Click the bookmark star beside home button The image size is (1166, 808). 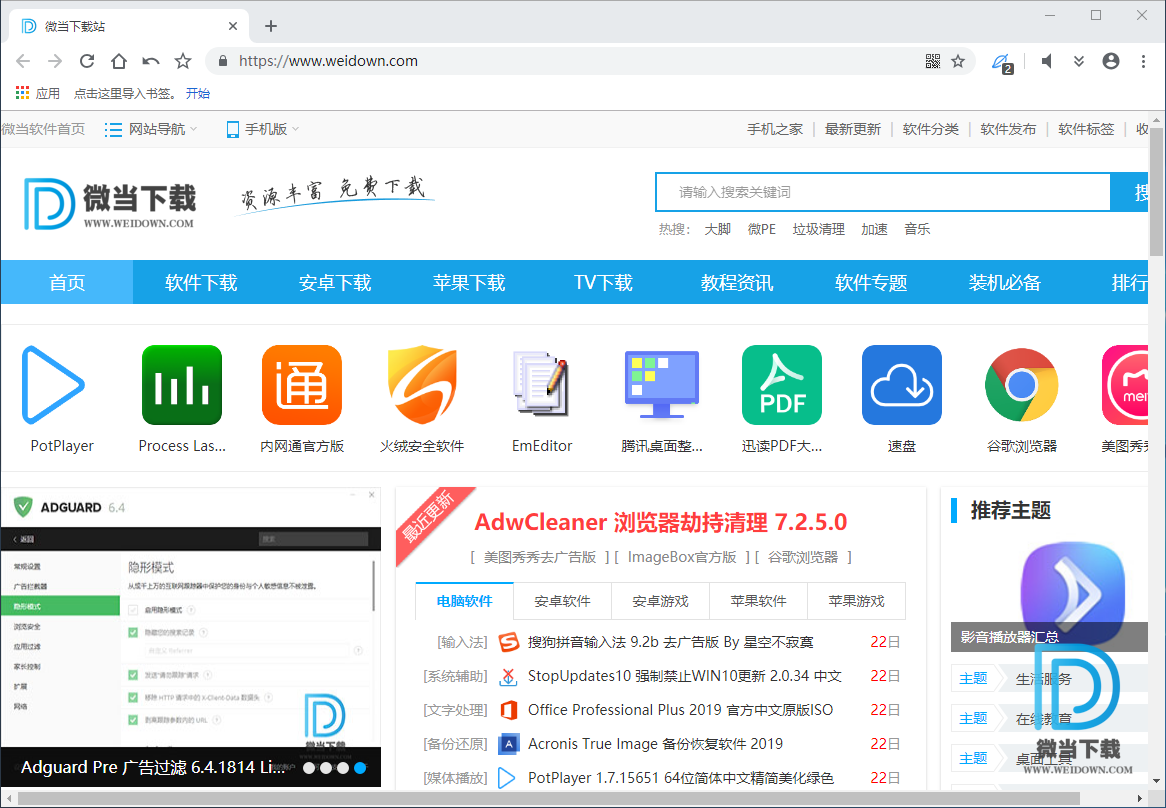click(x=183, y=61)
